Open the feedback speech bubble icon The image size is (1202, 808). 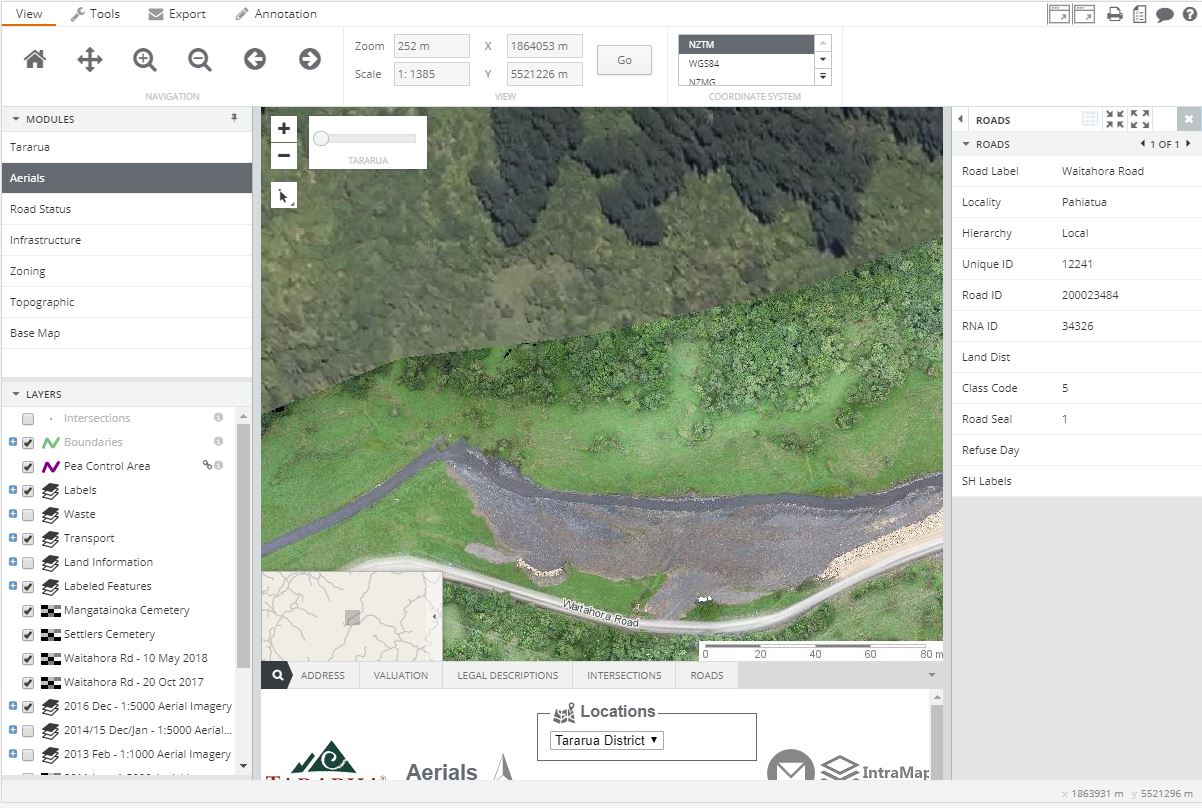pyautogui.click(x=1165, y=15)
